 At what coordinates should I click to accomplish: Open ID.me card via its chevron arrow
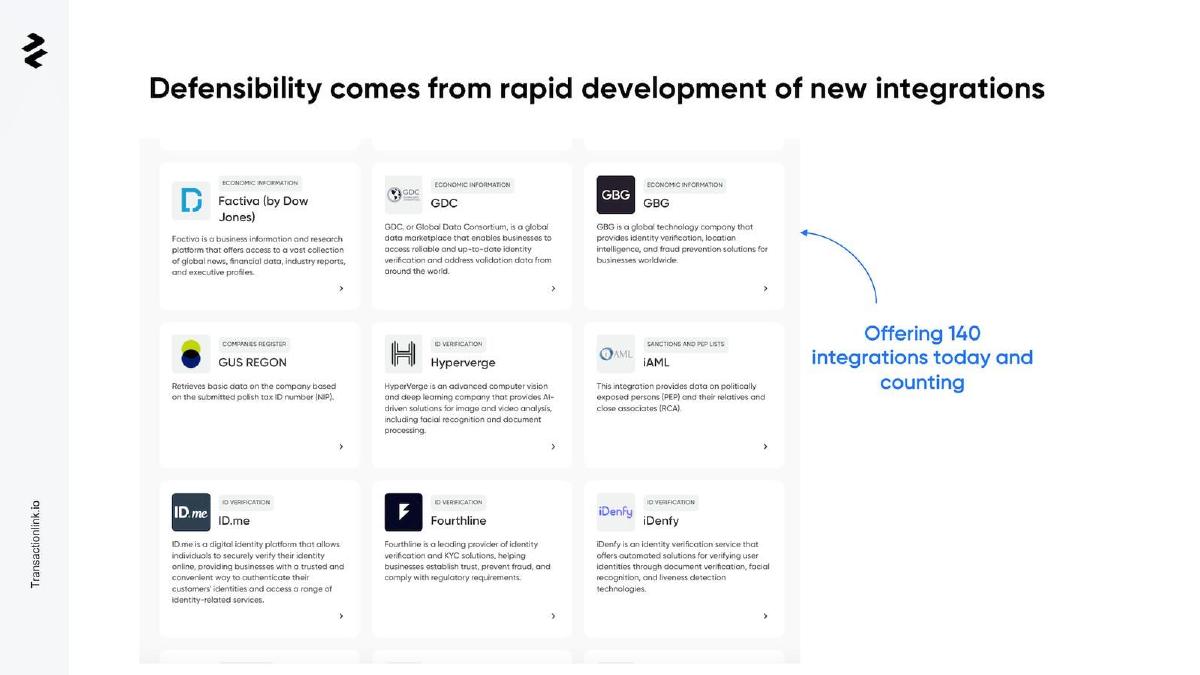(341, 616)
